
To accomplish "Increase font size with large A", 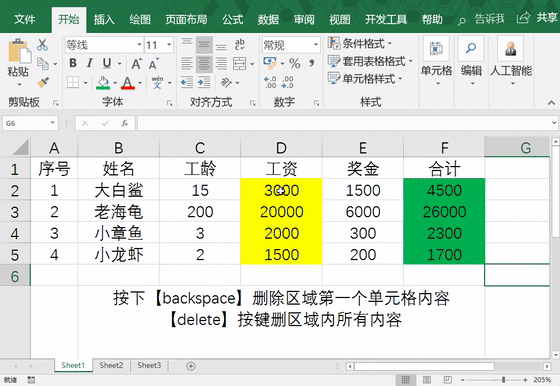I will click(x=136, y=64).
